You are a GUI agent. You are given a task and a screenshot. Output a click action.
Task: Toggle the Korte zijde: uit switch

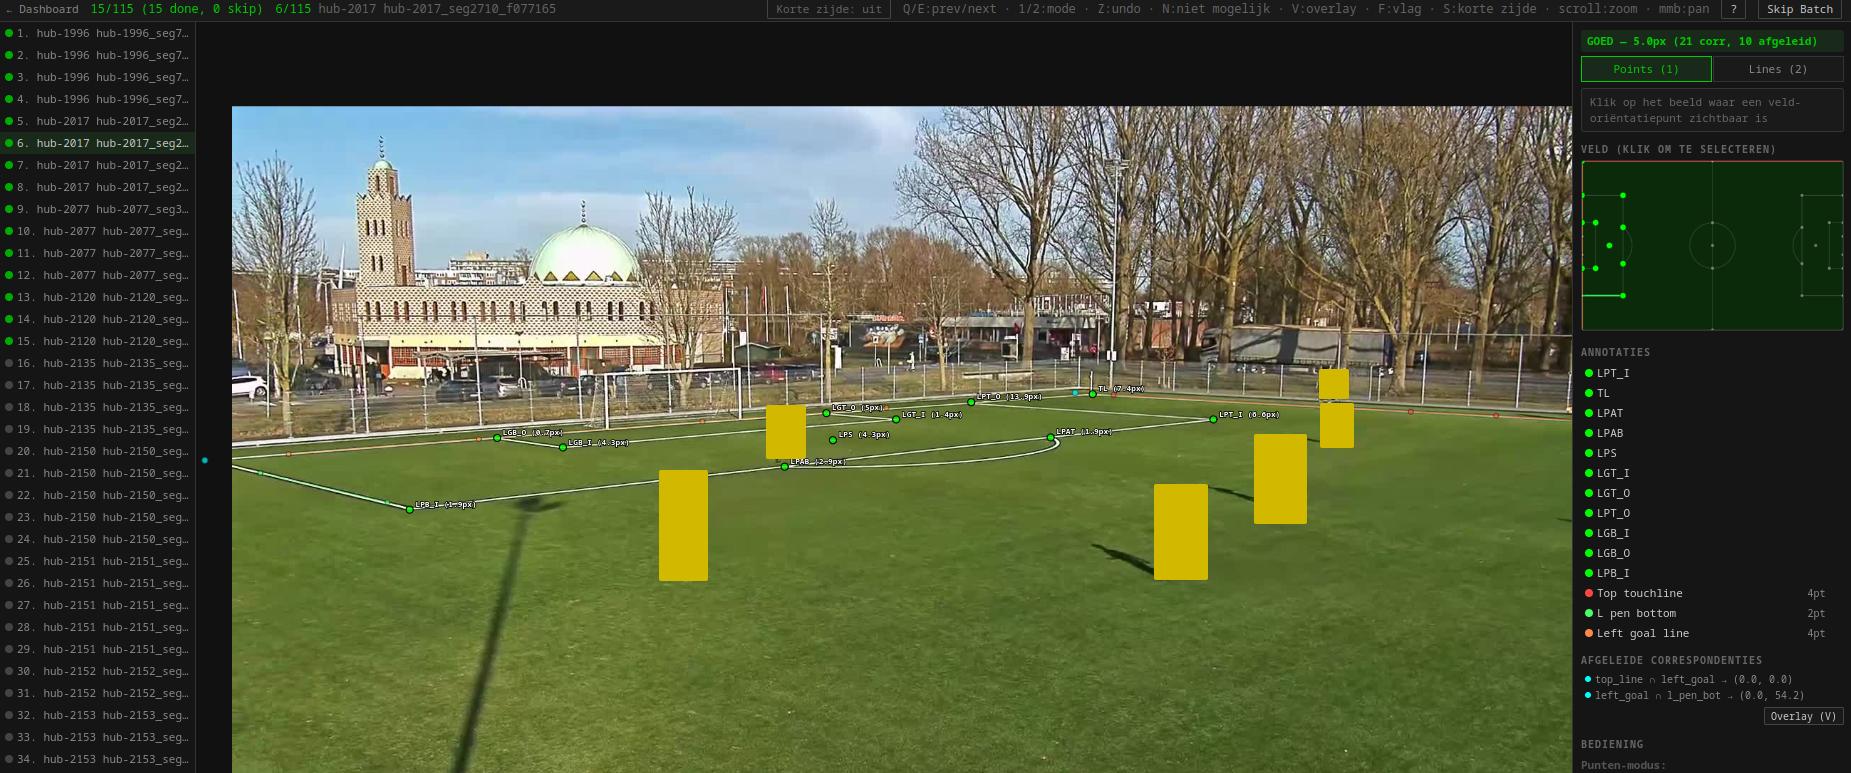(x=828, y=9)
